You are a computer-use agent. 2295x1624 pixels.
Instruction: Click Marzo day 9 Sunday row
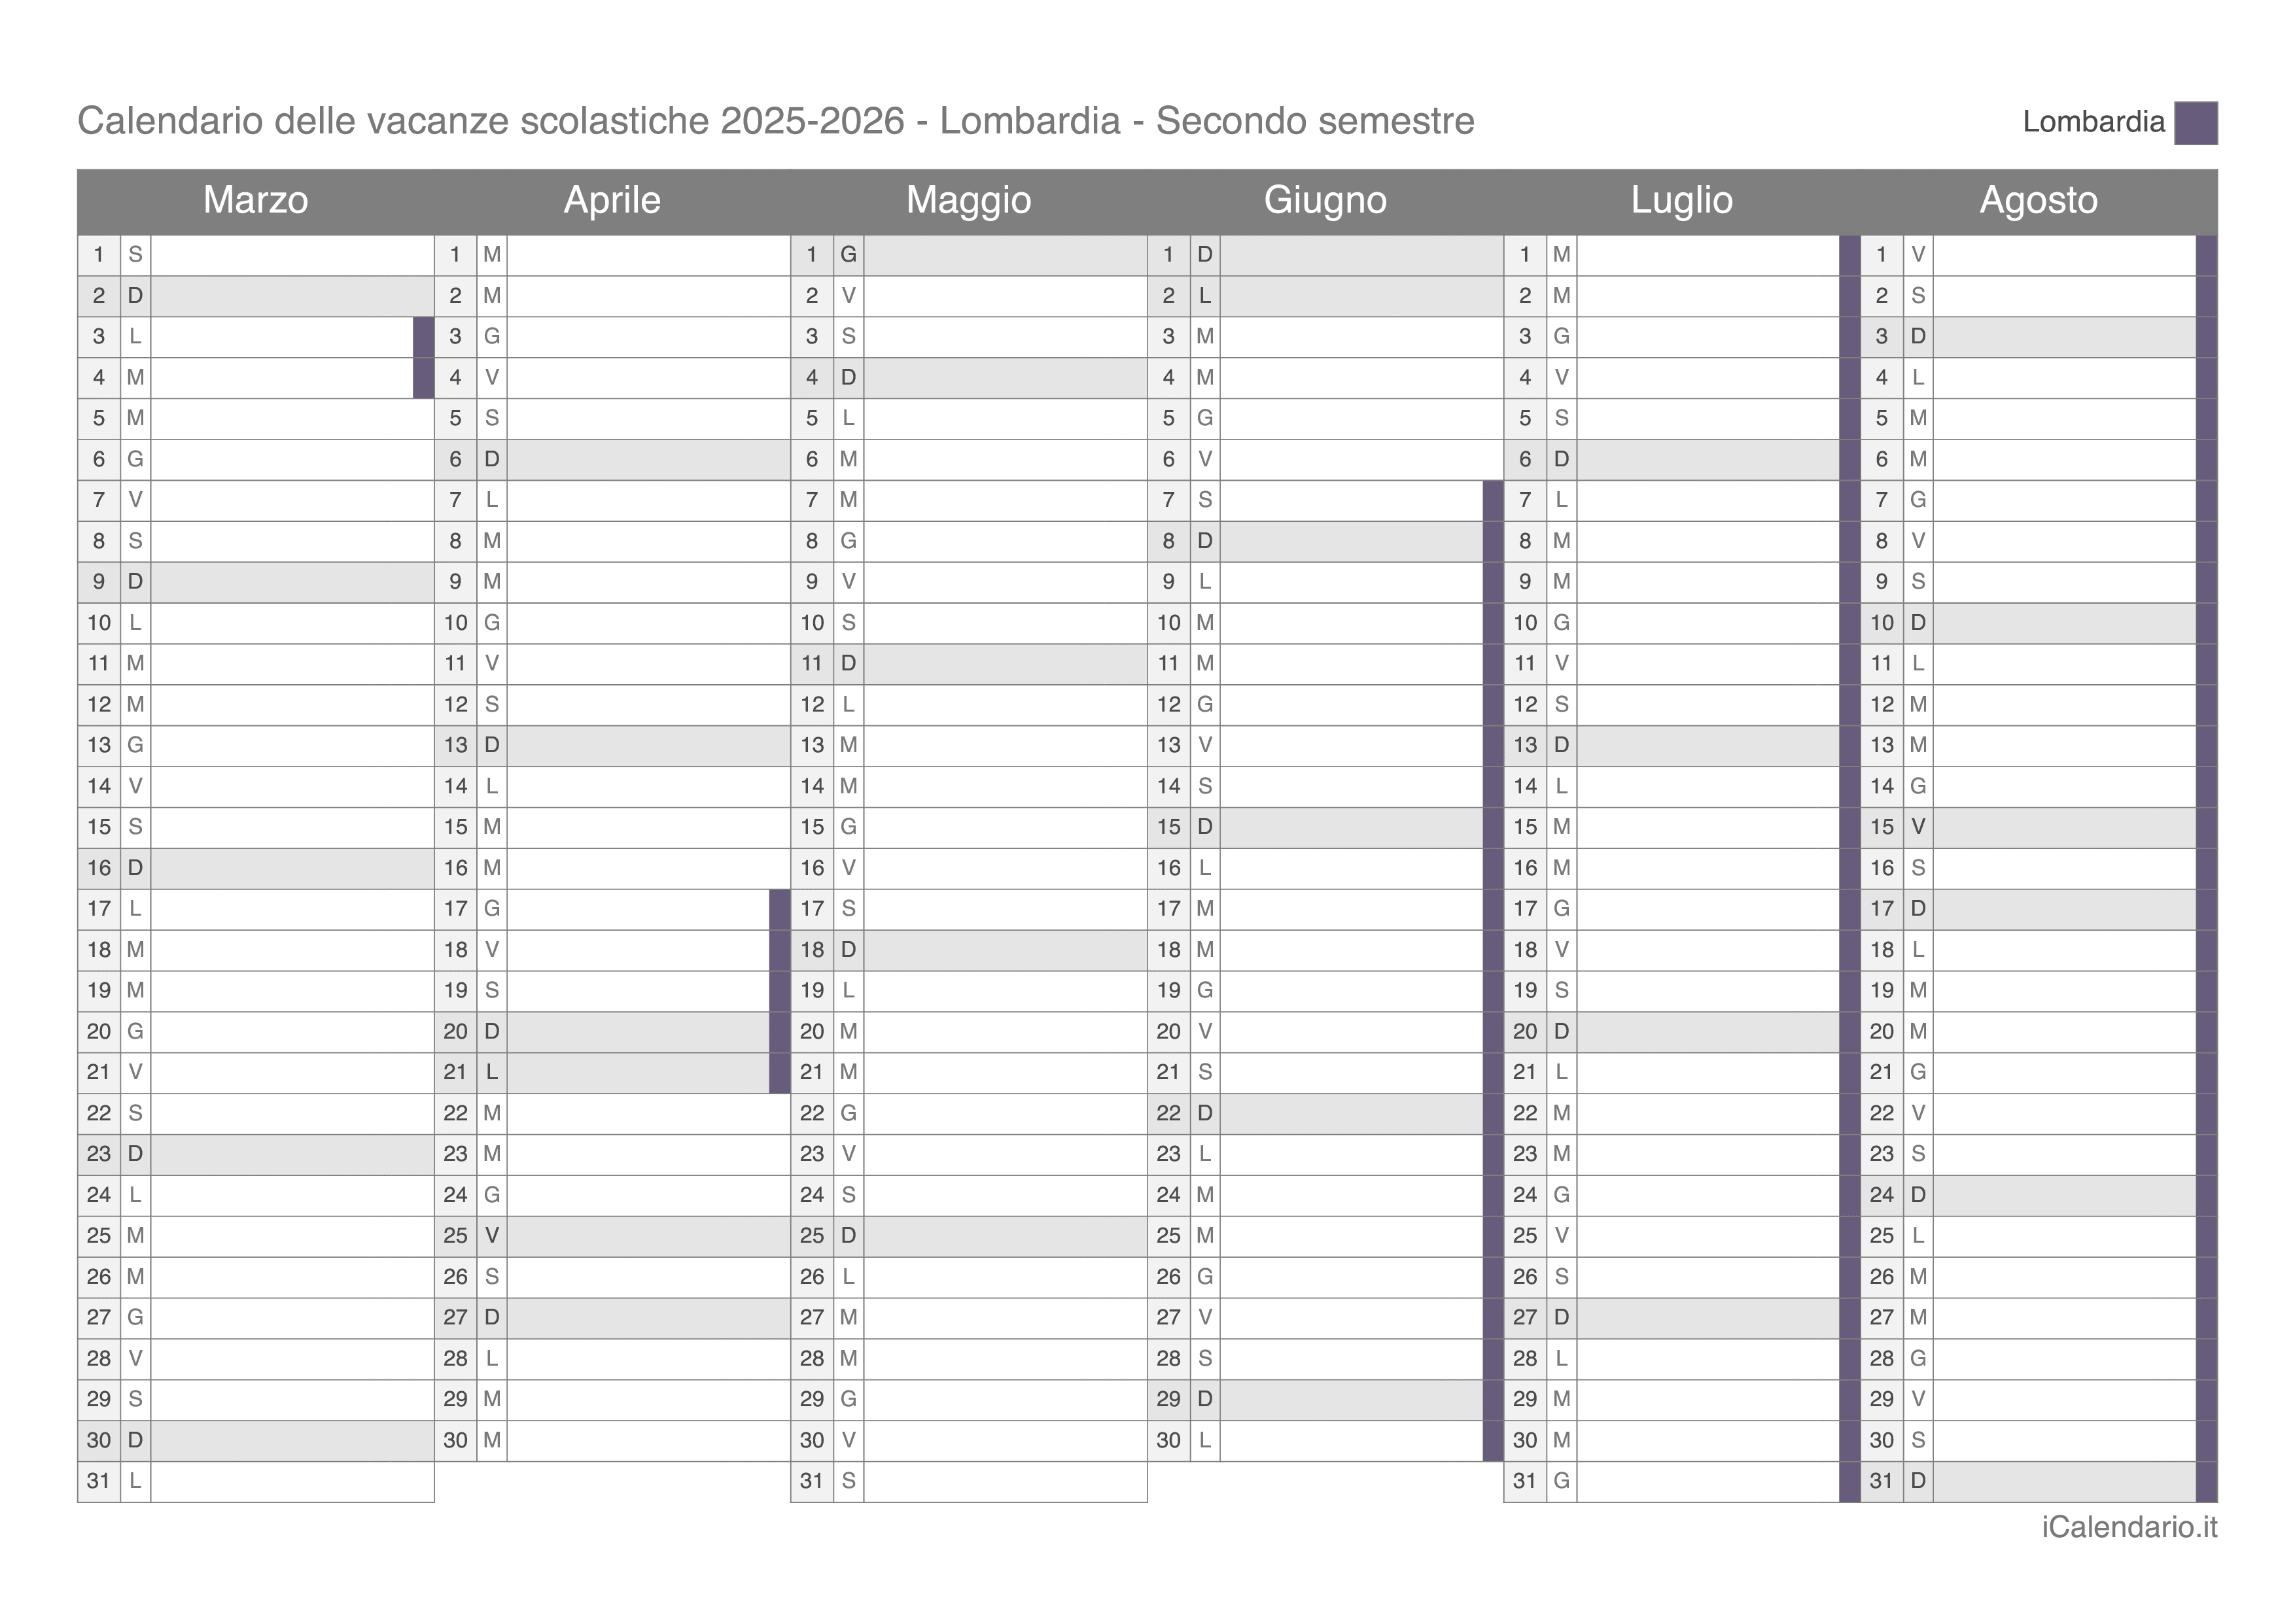click(256, 582)
